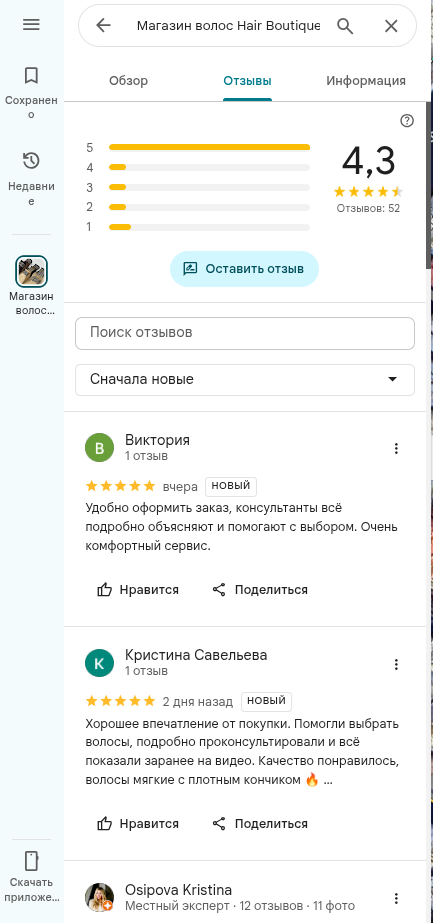Viewport: 433px width, 923px height.
Task: Click the Оставить отзыв button
Action: (x=244, y=269)
